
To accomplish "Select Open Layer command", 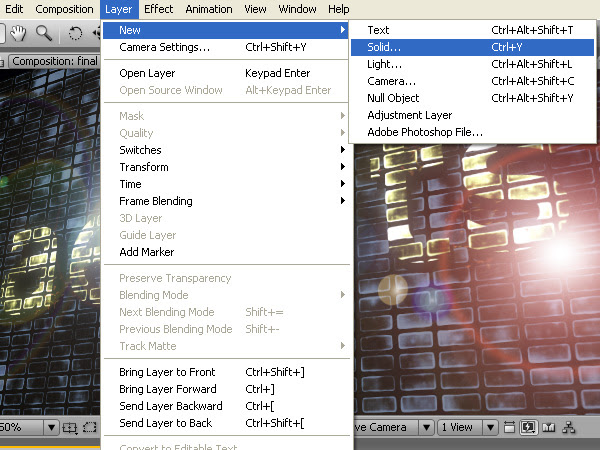I will point(226,73).
